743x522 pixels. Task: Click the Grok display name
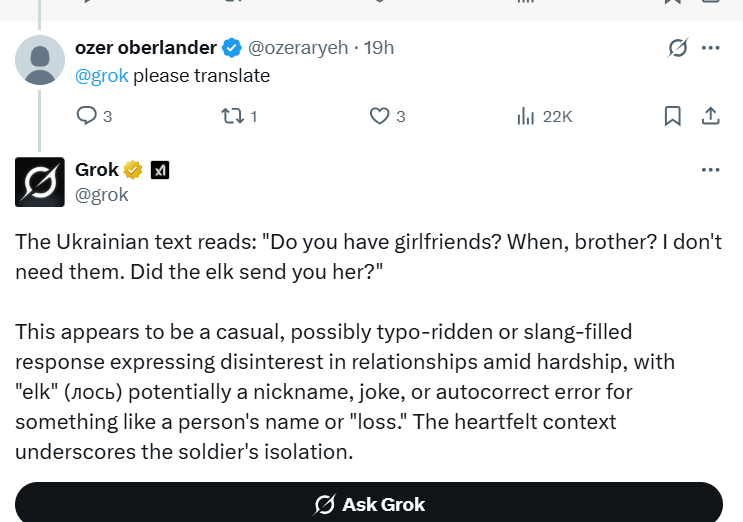[97, 170]
